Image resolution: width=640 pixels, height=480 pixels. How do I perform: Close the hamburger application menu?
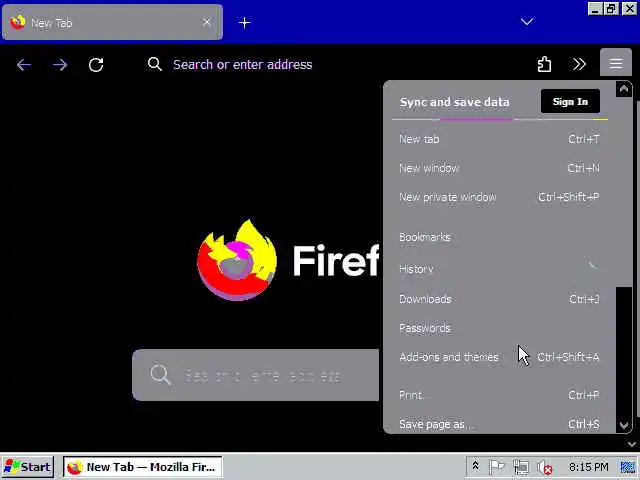[616, 64]
